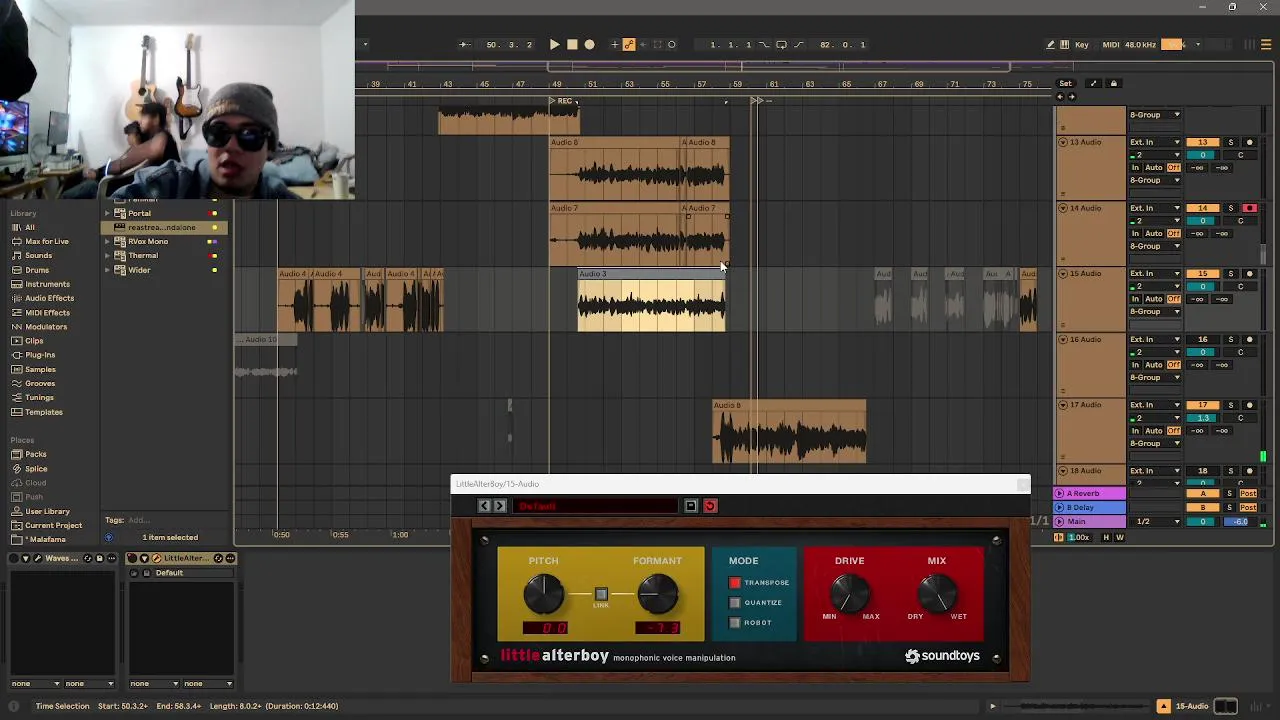The image size is (1280, 720).
Task: Arm track 16 Audio for recording
Action: 1249,339
